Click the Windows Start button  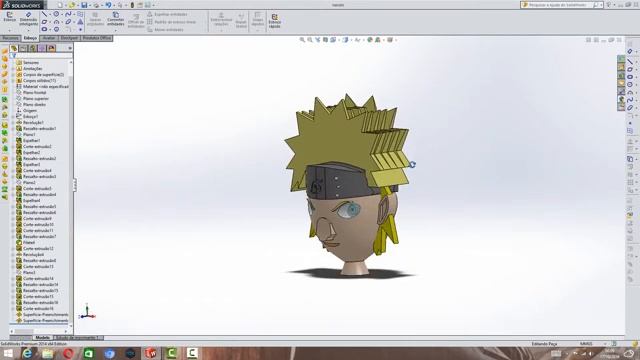(x=7, y=353)
